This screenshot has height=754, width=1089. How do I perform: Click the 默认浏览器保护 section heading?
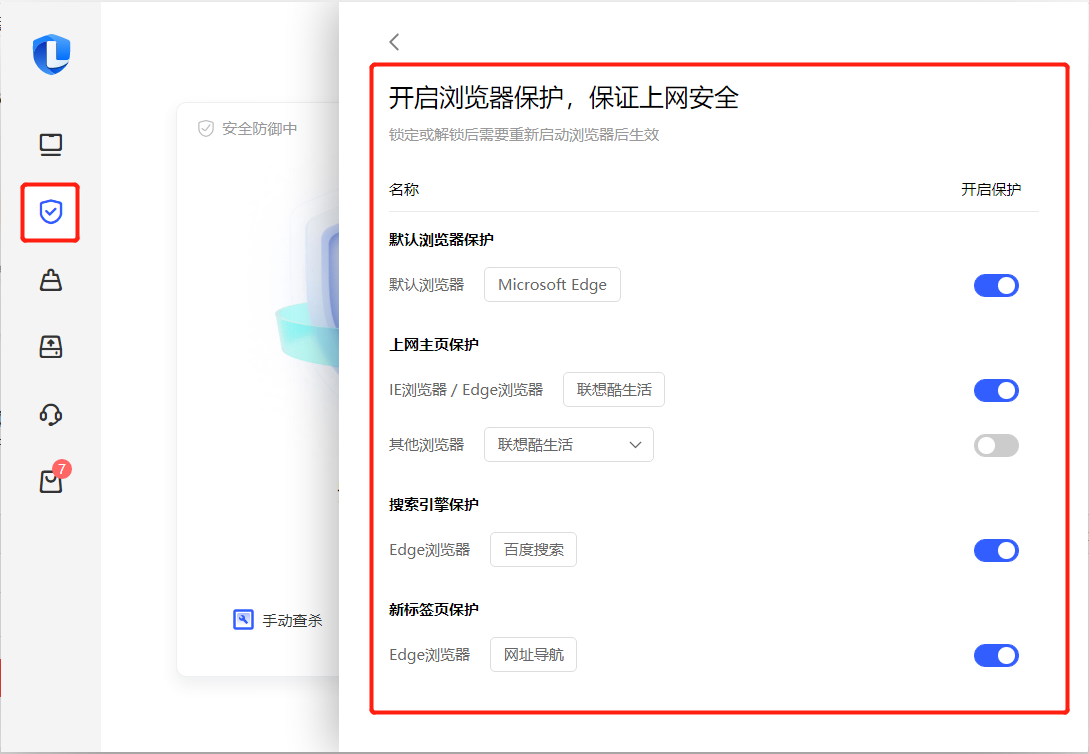click(x=442, y=240)
